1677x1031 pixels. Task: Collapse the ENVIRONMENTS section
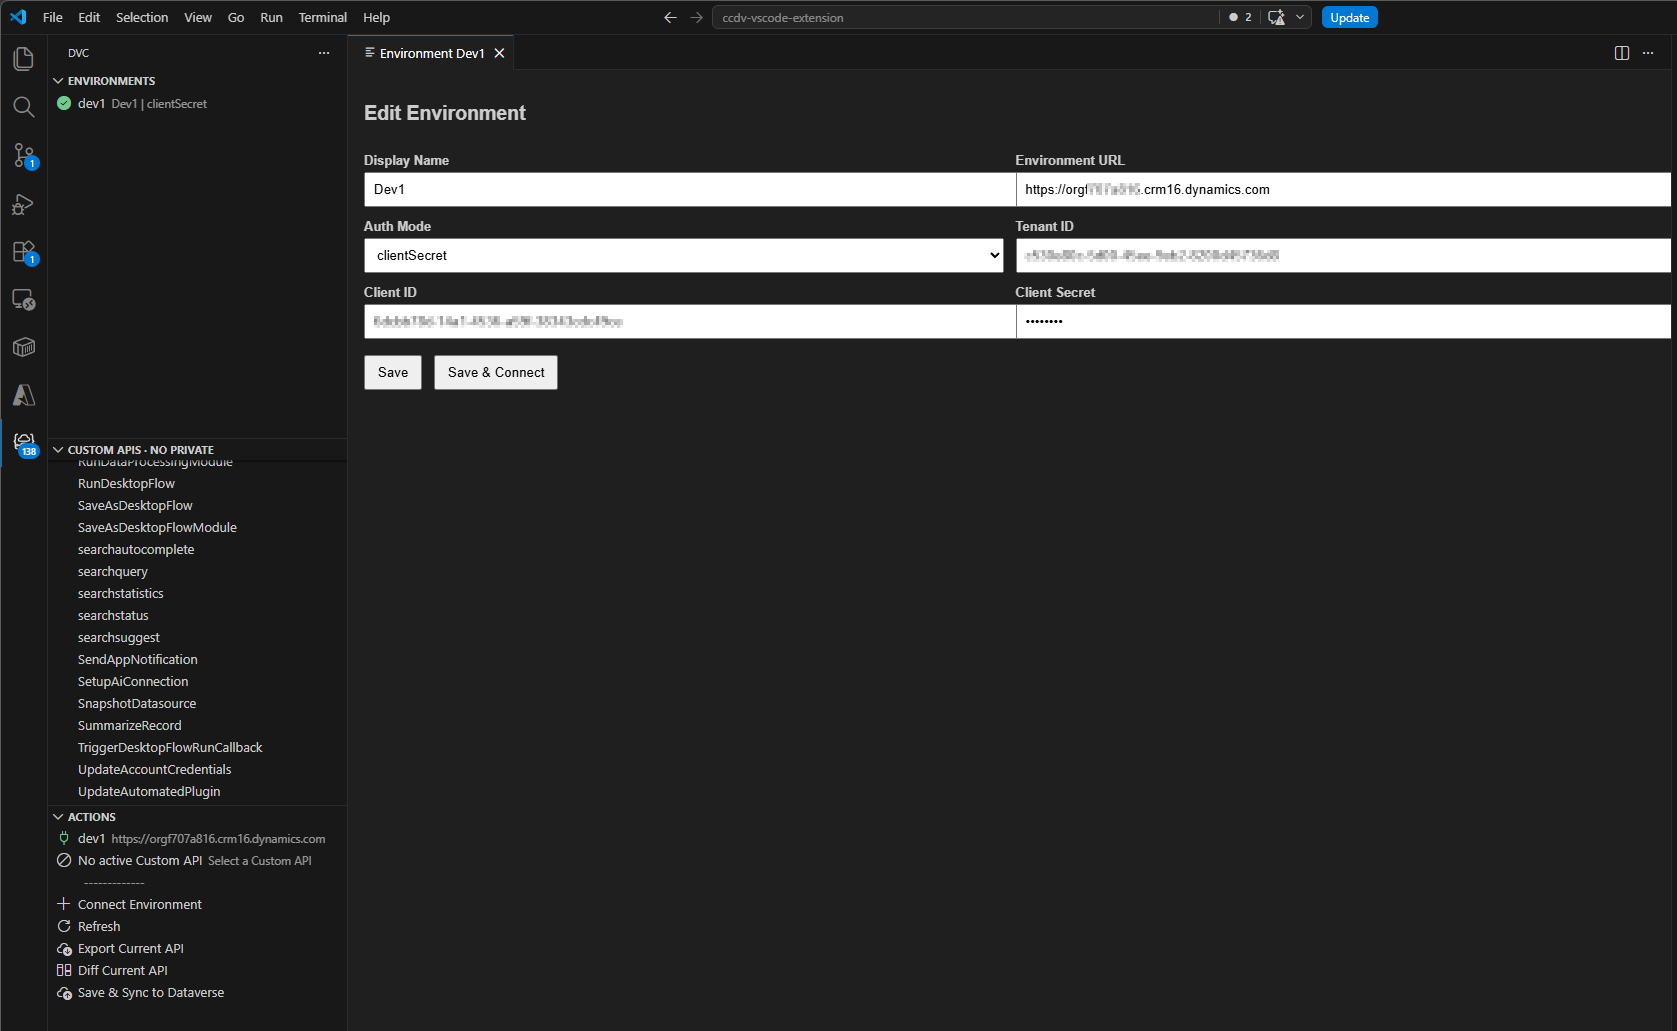point(58,81)
